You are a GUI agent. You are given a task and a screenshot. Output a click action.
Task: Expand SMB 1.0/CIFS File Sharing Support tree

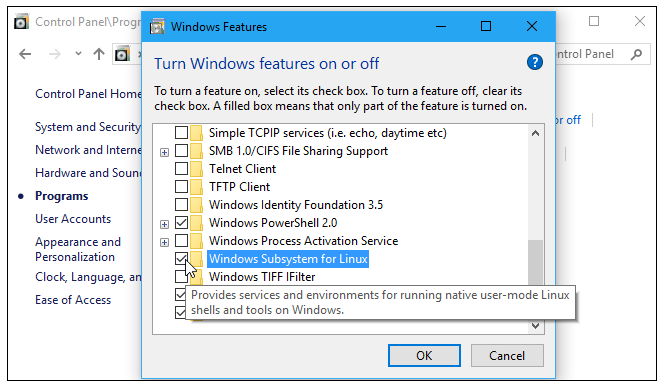click(165, 152)
